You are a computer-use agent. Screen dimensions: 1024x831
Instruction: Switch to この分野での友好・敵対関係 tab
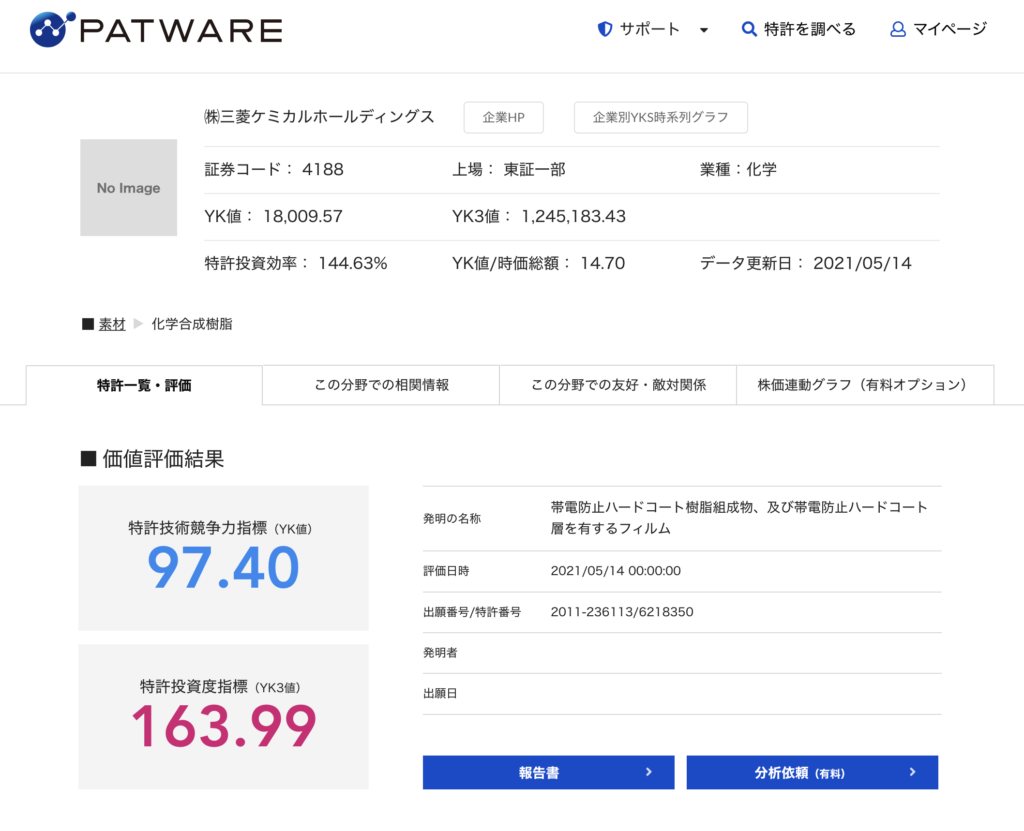point(618,385)
